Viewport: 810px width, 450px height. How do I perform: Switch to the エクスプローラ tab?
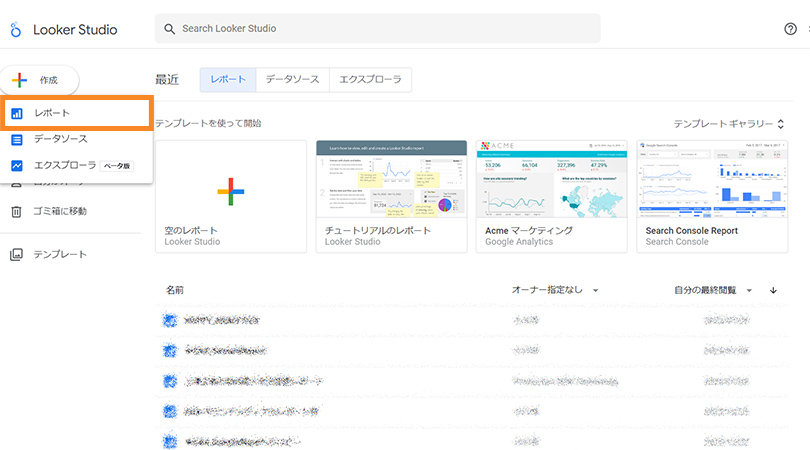coord(370,80)
